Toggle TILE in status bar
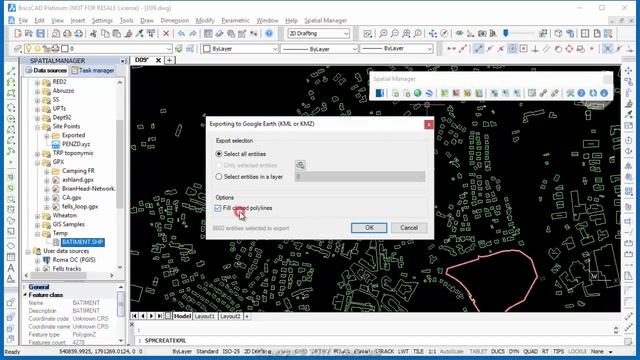This screenshot has width=640, height=360. (x=418, y=351)
